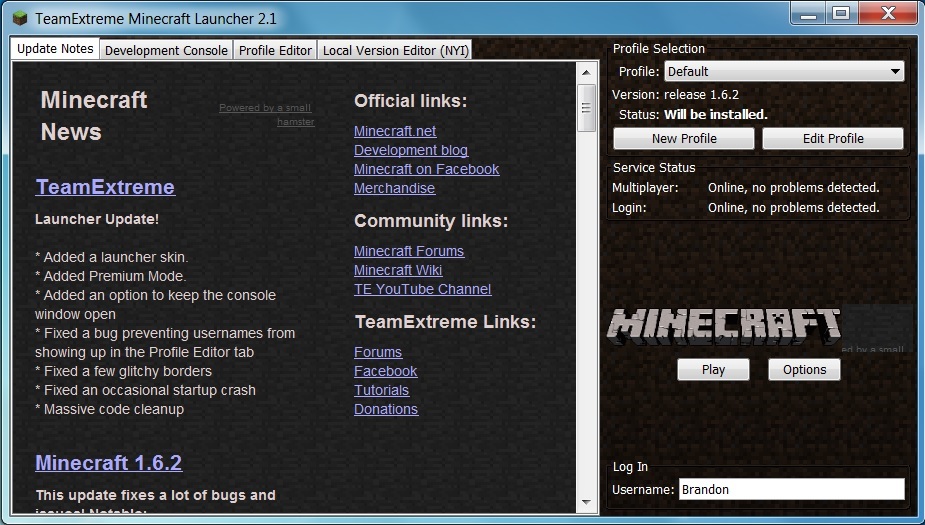The width and height of the screenshot is (925, 525).
Task: Click the Powered by a small hamster link
Action: (267, 114)
